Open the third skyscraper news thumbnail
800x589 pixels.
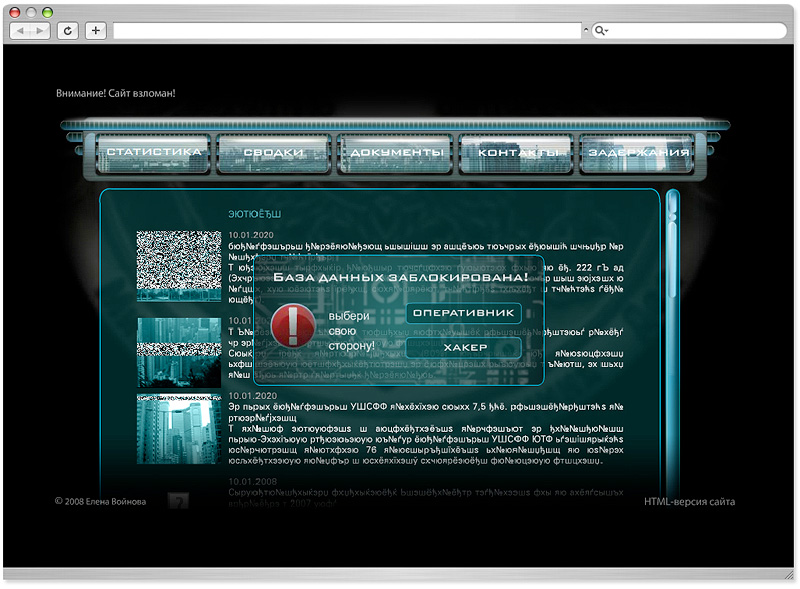[x=179, y=429]
